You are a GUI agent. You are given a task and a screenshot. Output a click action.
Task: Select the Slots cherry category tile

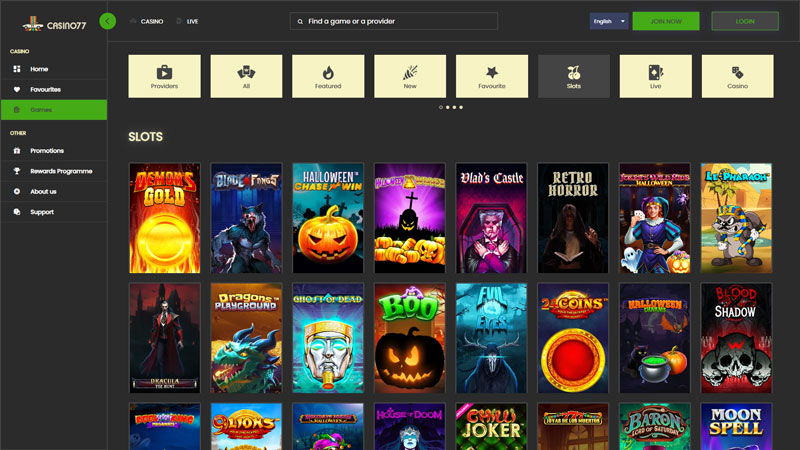[574, 76]
